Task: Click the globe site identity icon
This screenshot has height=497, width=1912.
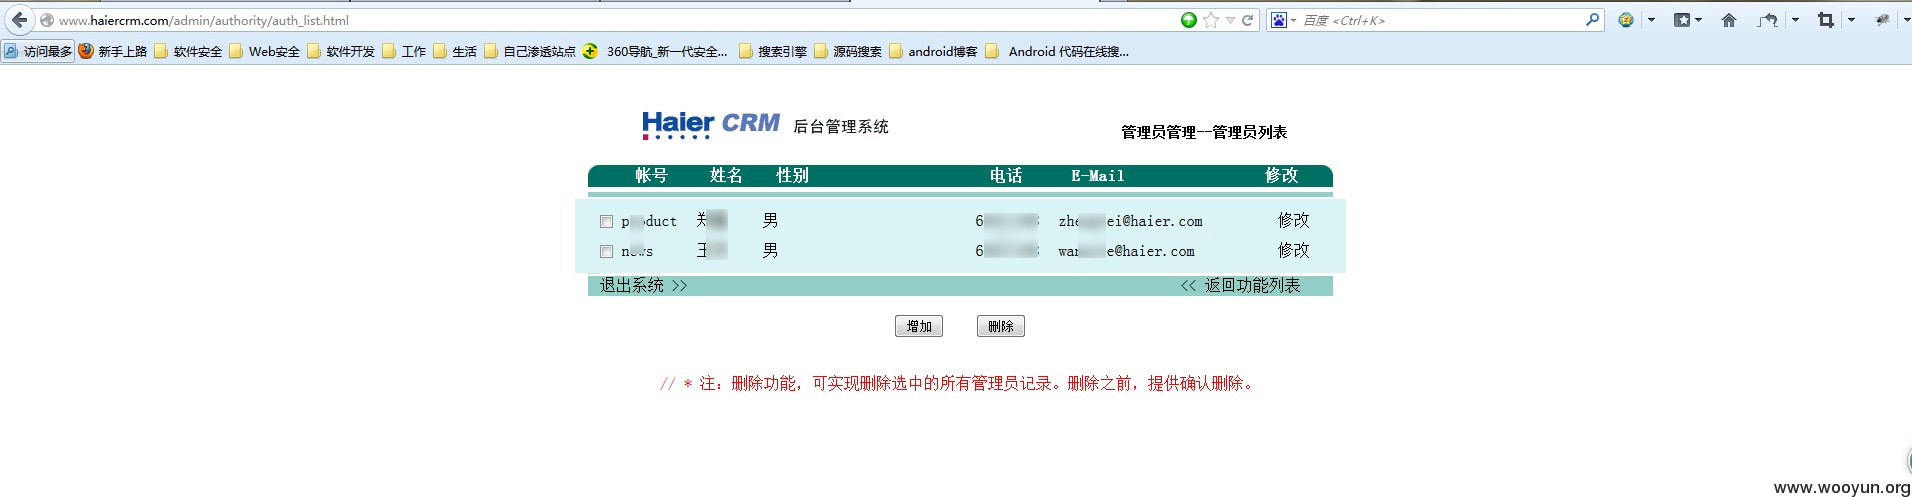Action: pyautogui.click(x=47, y=20)
